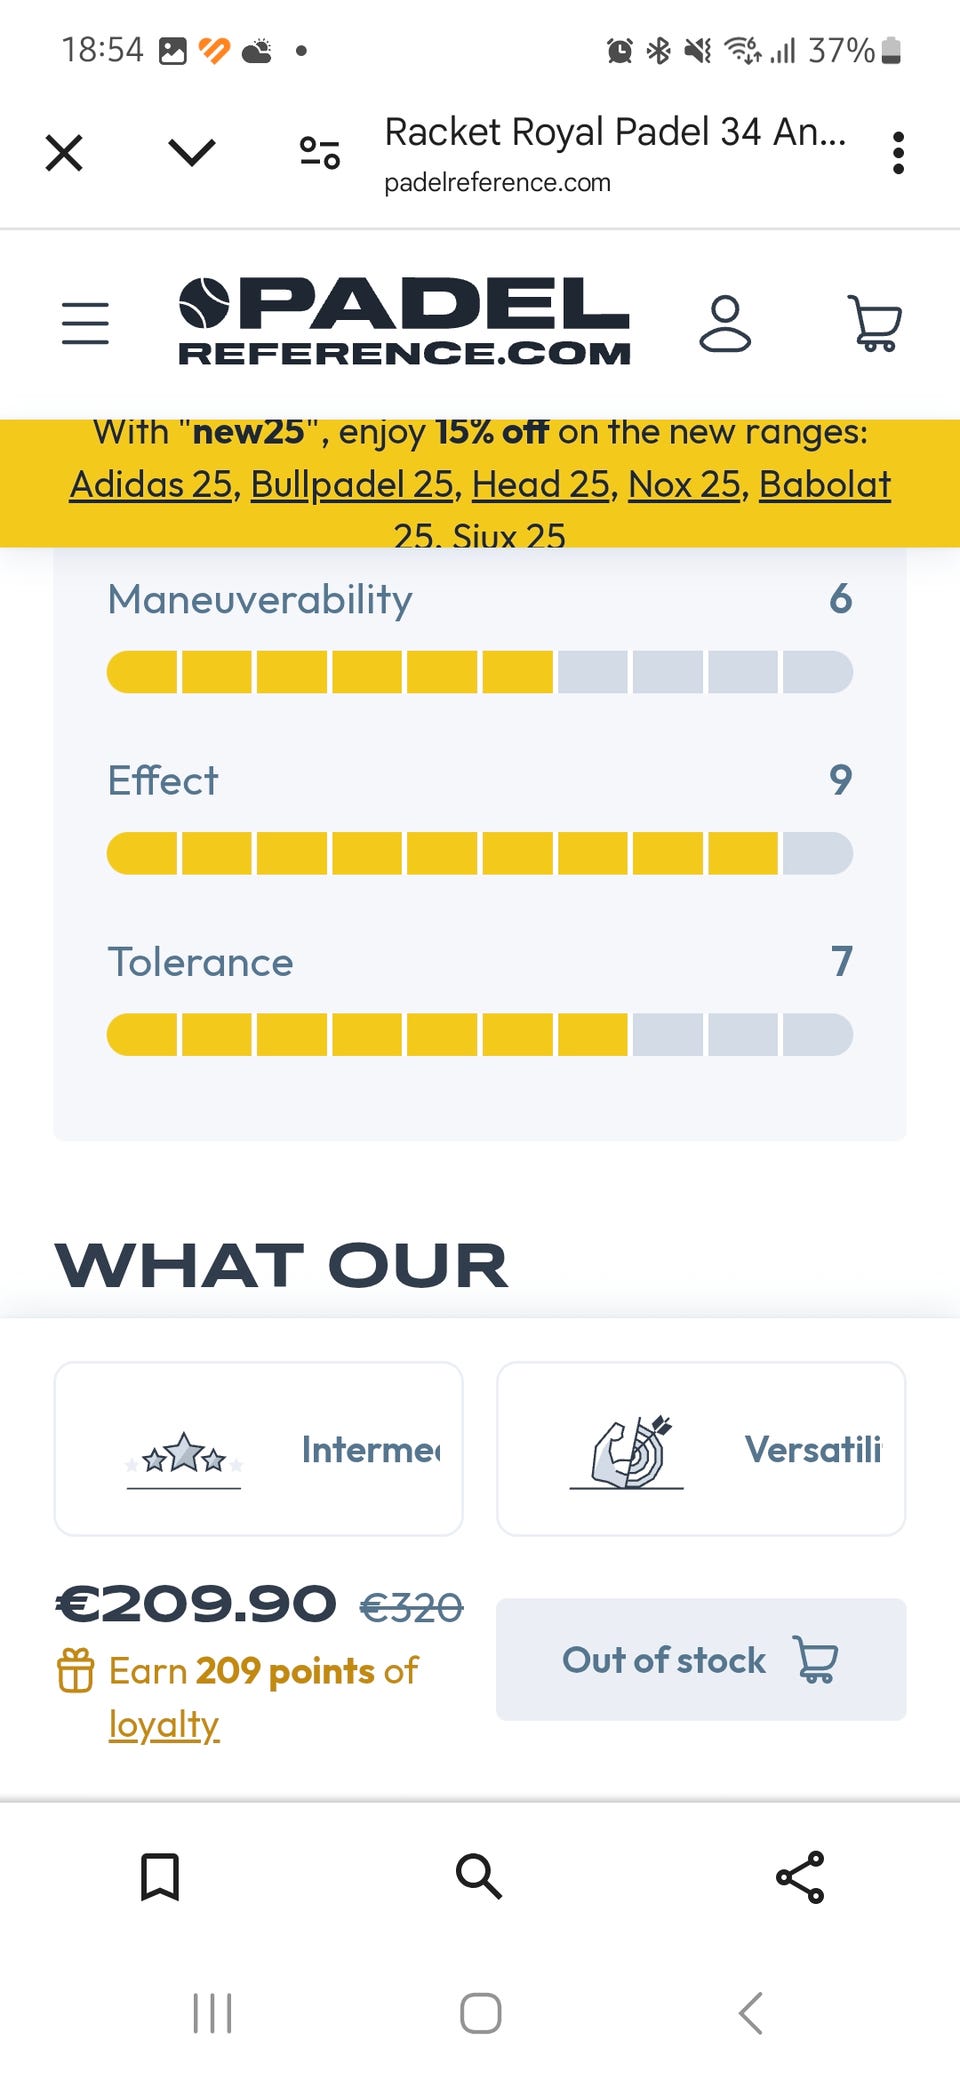Screen dimensions: 960x2080
Task: Tap the Padel Reference logo
Action: tap(404, 321)
